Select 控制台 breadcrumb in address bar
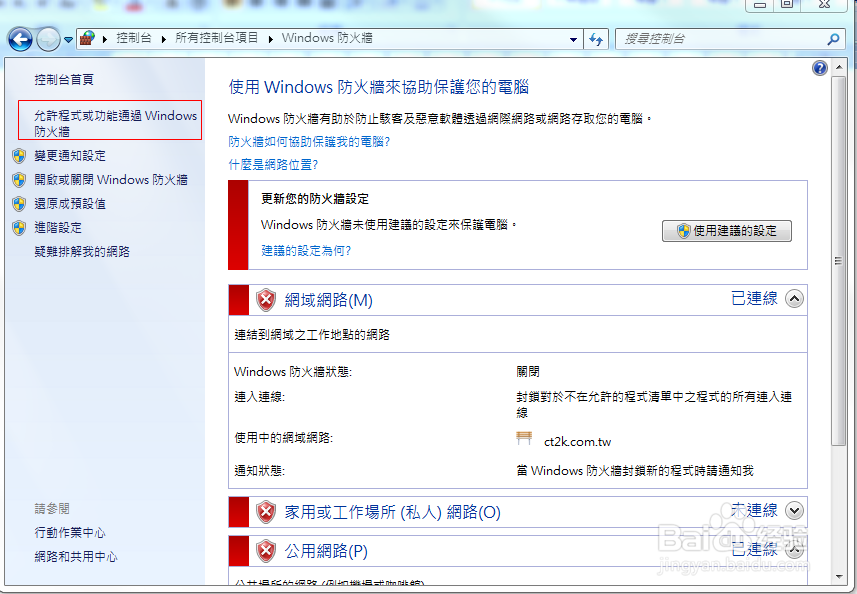Viewport: 857px width, 594px height. 133,38
